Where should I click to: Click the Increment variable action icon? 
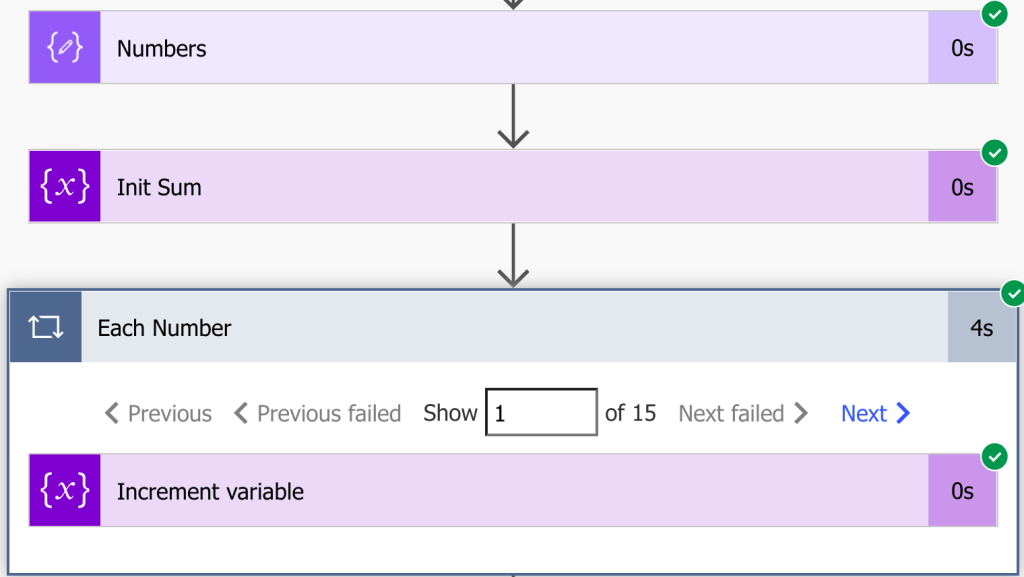pos(65,491)
